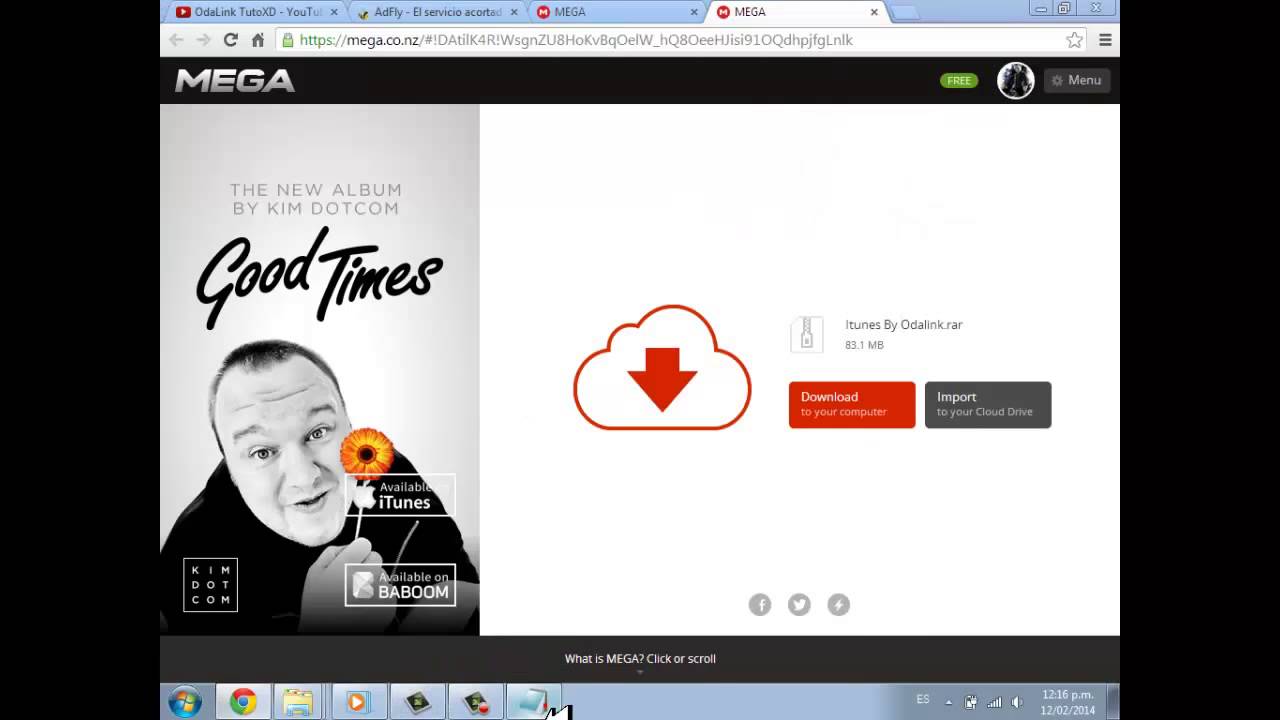Reload the current page
The width and height of the screenshot is (1280, 720).
pyautogui.click(x=231, y=40)
